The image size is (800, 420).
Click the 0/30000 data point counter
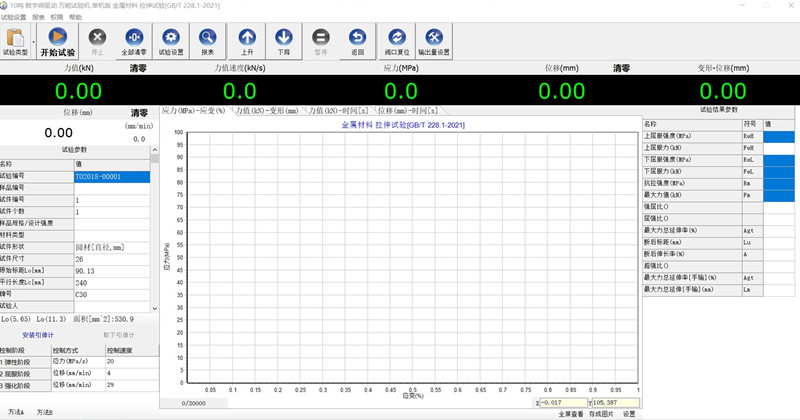194,403
